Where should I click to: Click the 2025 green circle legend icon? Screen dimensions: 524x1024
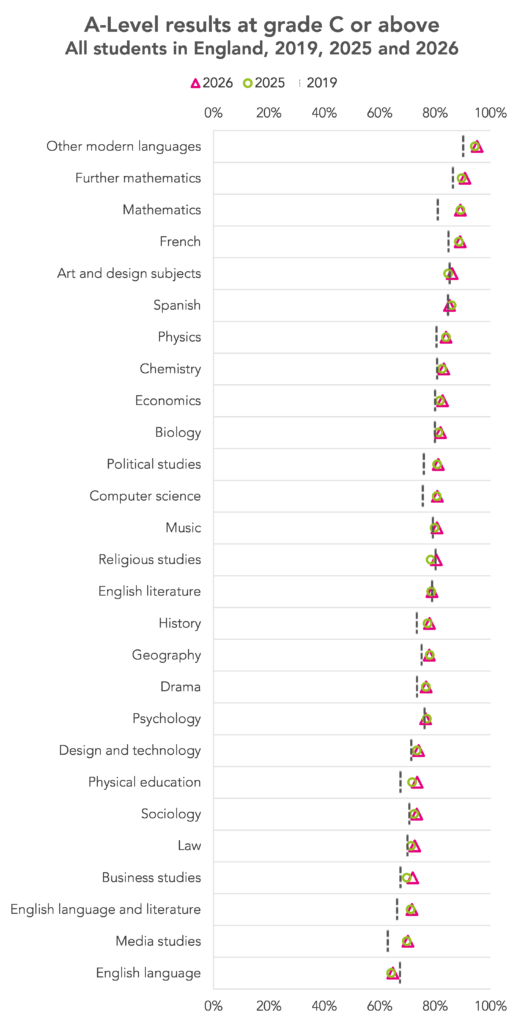click(x=248, y=83)
